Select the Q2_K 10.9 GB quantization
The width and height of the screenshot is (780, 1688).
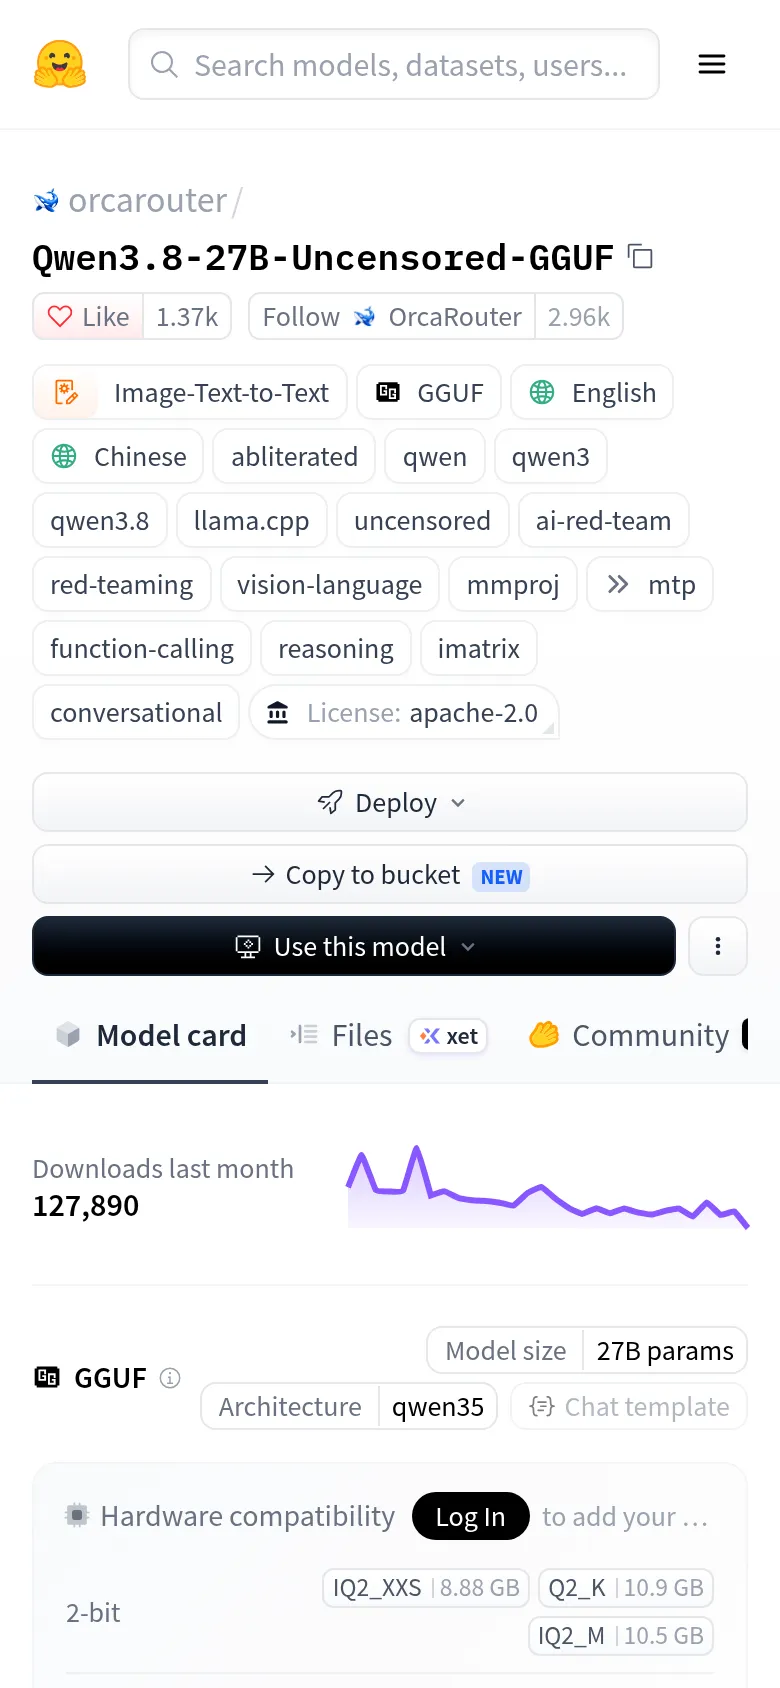pos(626,1588)
